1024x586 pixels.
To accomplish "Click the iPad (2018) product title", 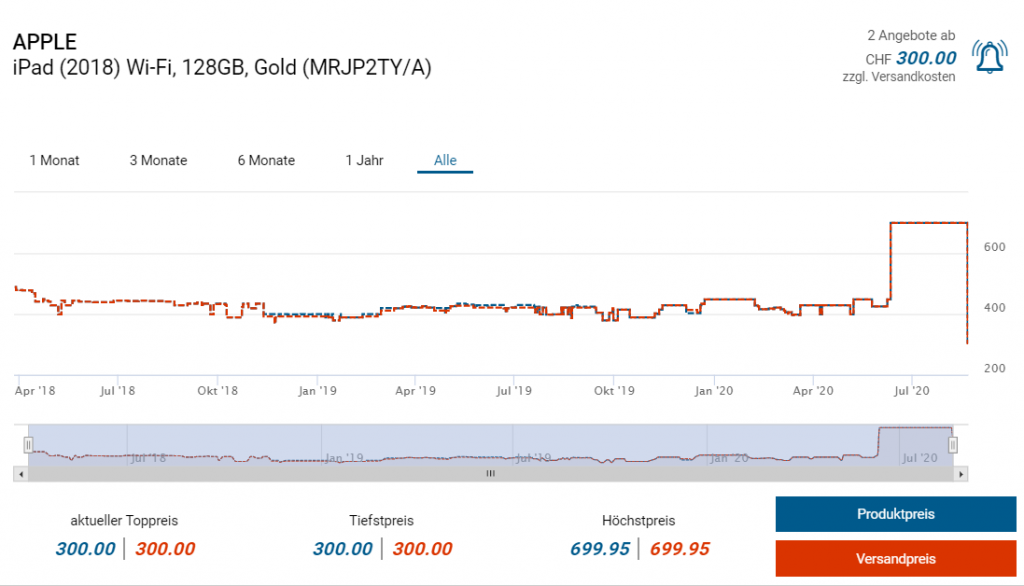I will point(222,68).
